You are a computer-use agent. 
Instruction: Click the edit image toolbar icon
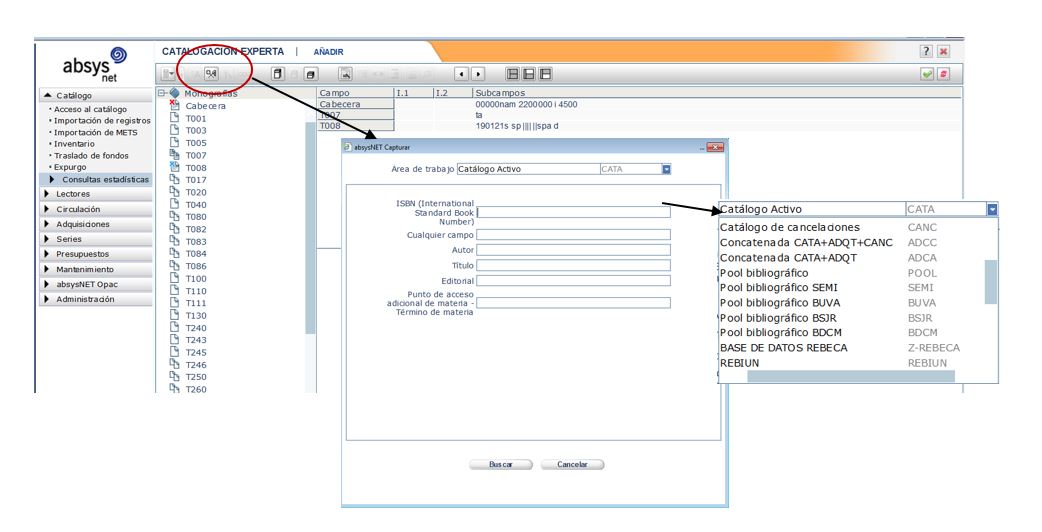click(x=346, y=74)
